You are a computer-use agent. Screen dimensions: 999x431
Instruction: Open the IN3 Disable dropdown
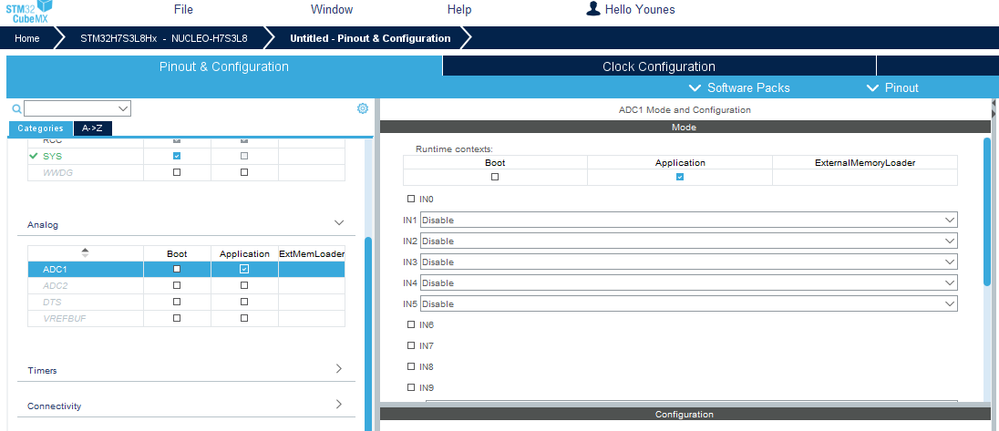(688, 262)
